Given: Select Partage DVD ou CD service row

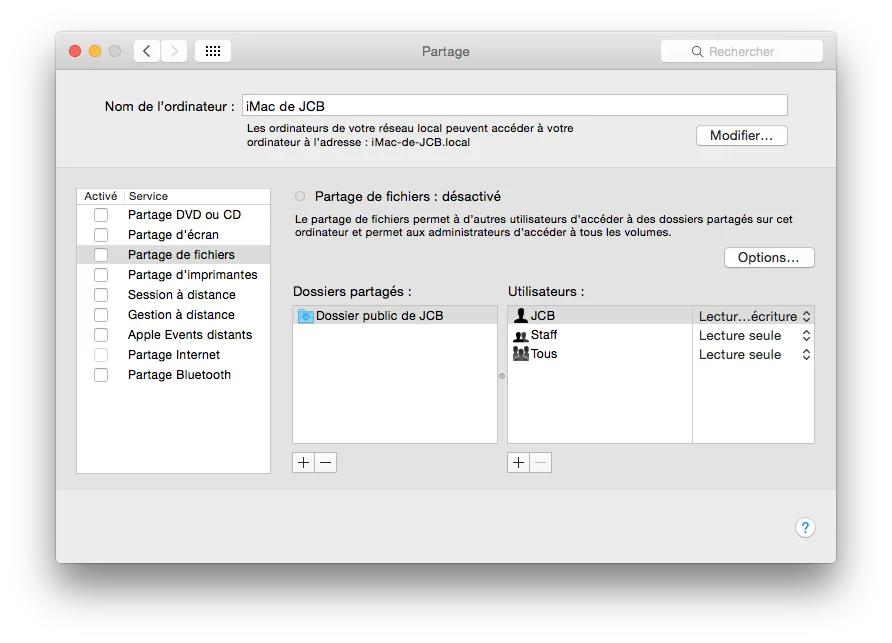Looking at the screenshot, I should pyautogui.click(x=174, y=215).
